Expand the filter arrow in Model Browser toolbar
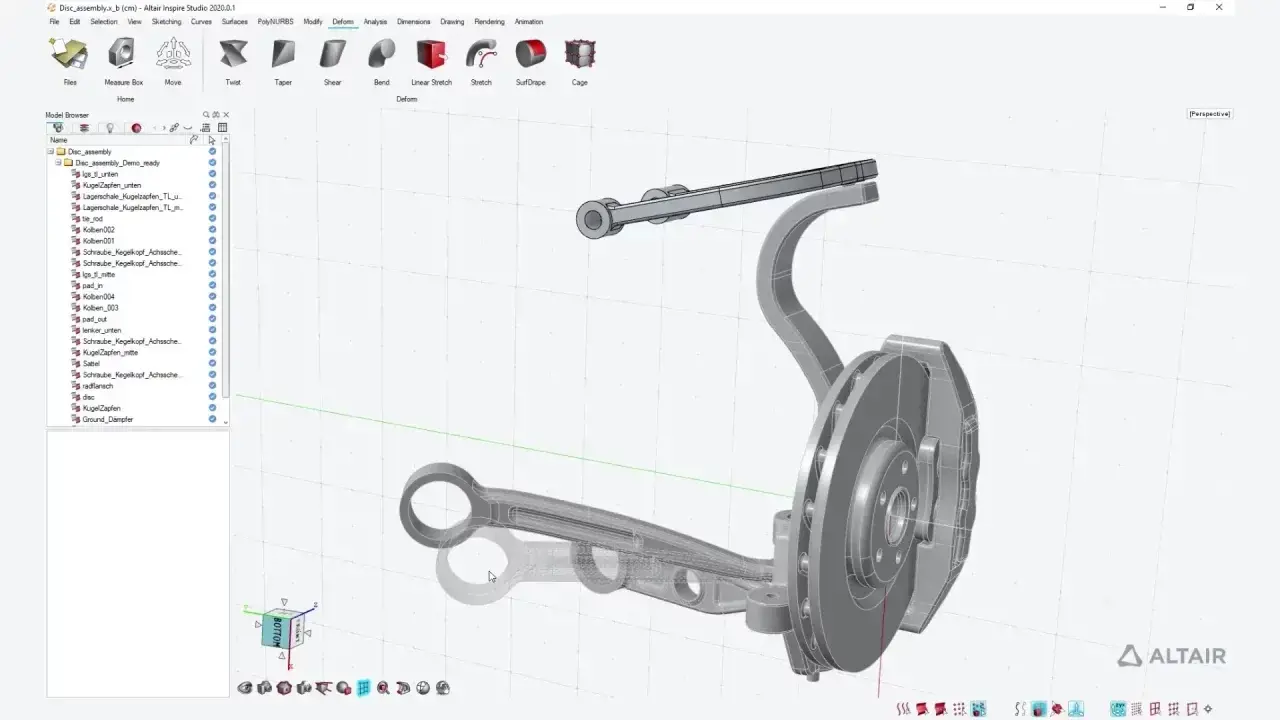This screenshot has width=1280, height=720. pyautogui.click(x=165, y=128)
